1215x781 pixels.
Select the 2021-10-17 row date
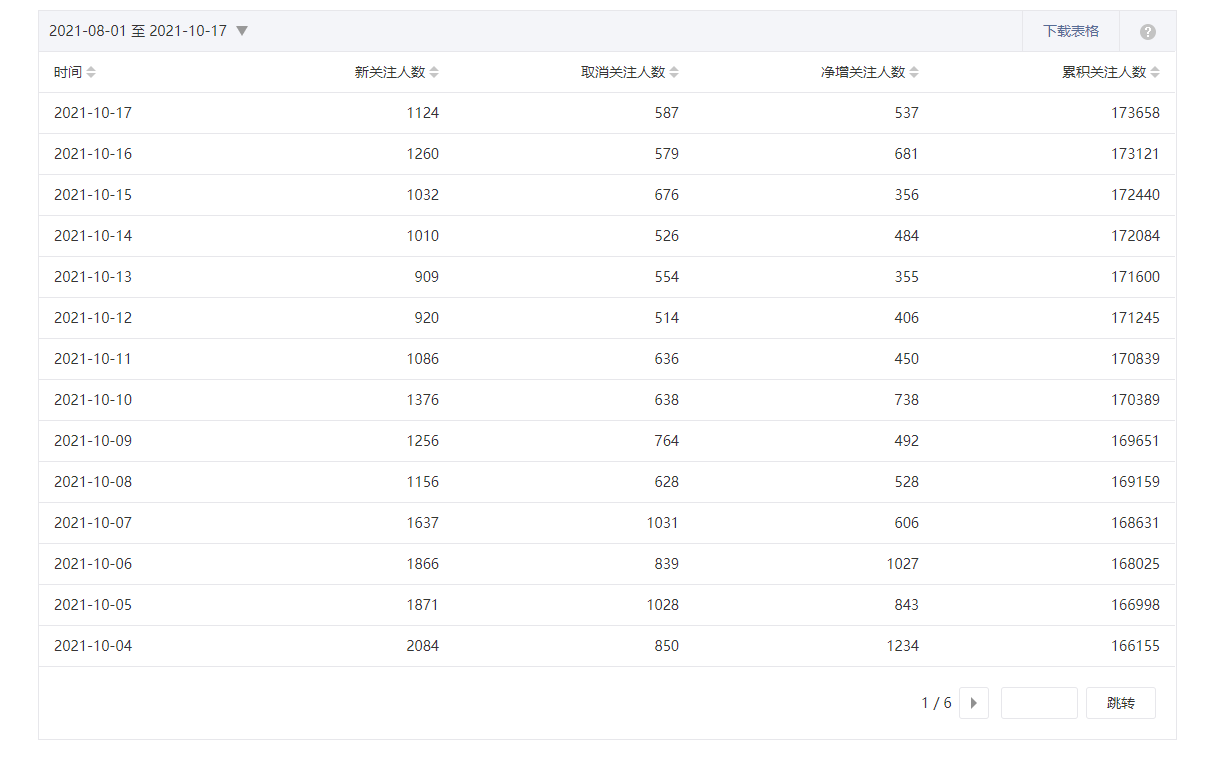pos(93,113)
